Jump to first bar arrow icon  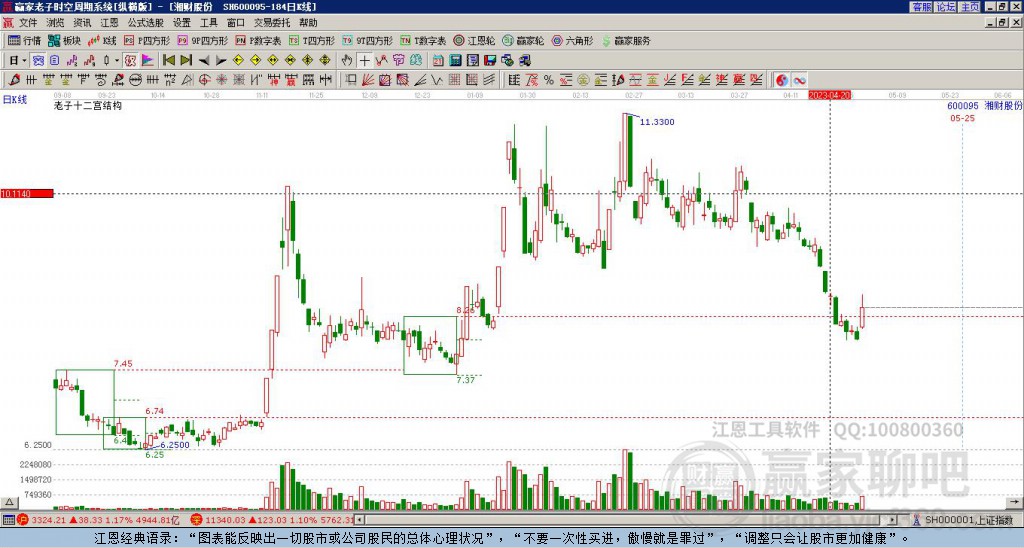point(169,60)
